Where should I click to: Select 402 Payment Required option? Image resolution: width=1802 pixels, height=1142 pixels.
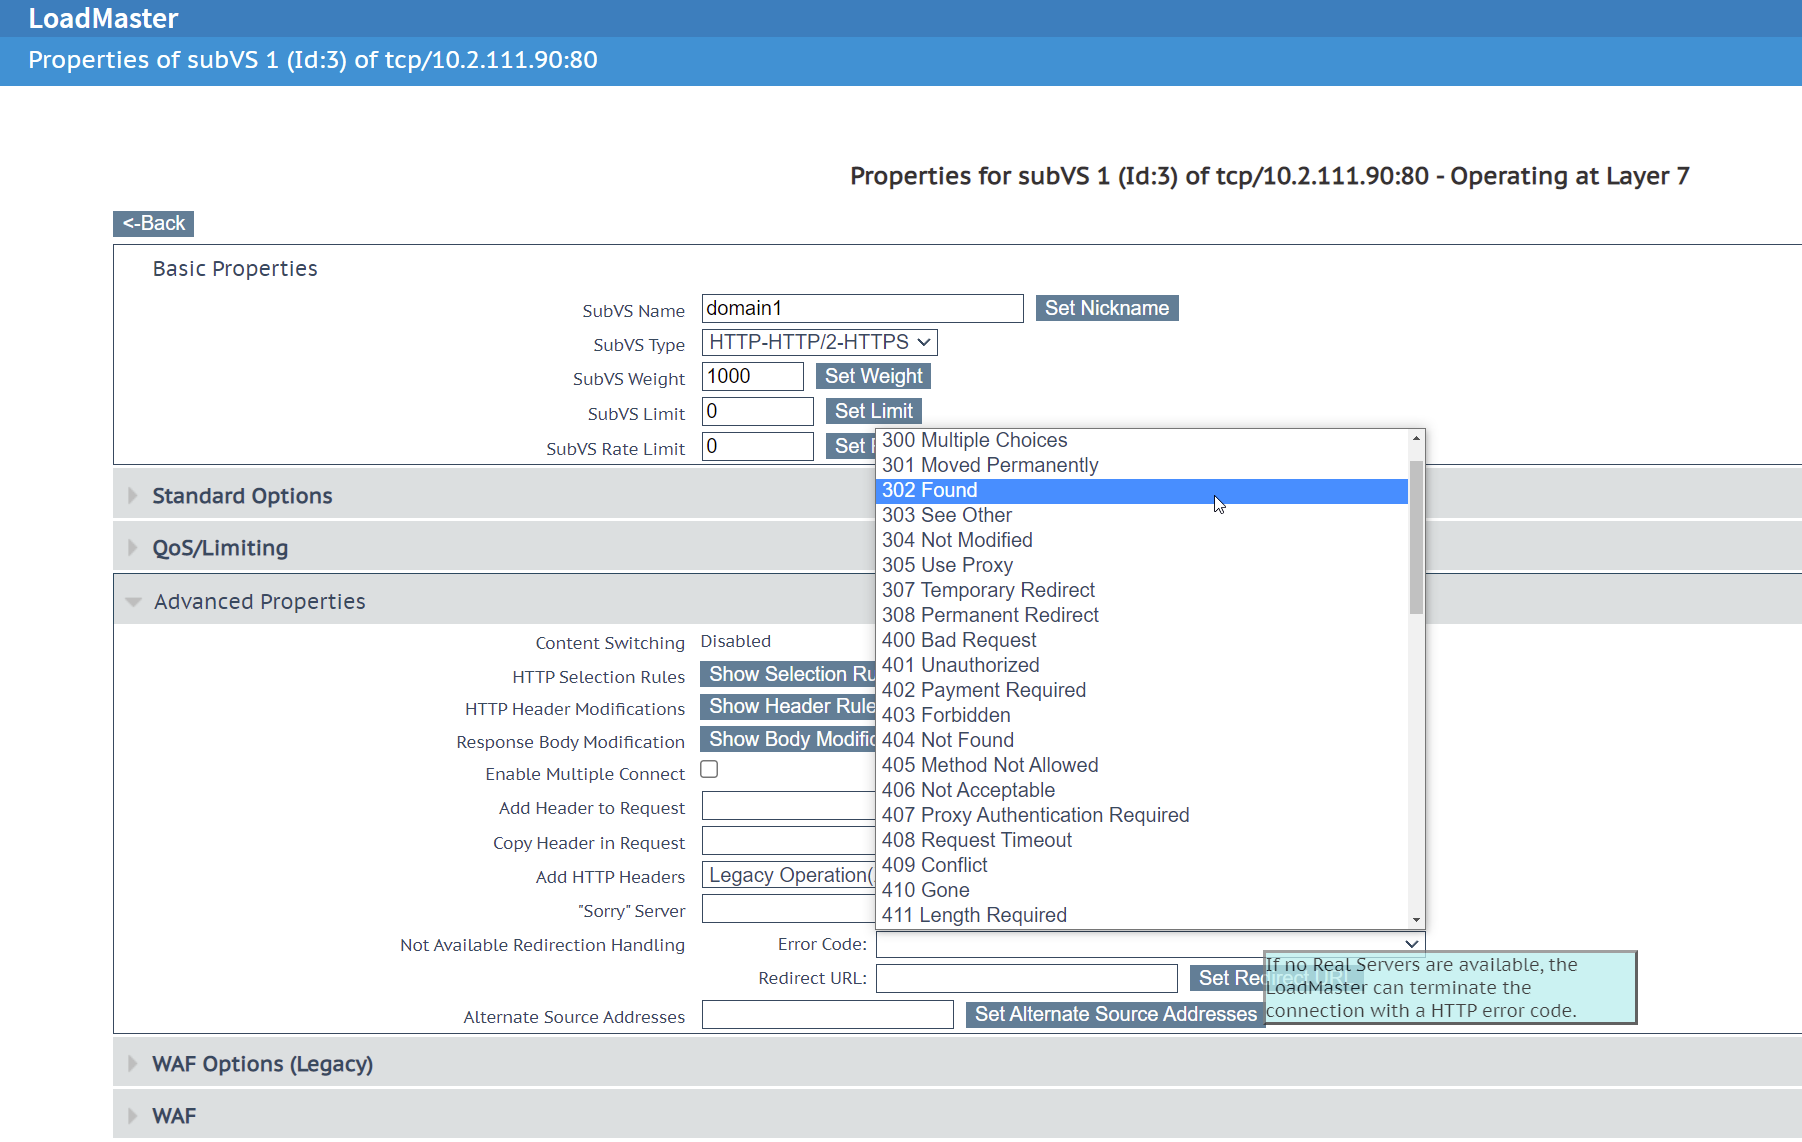[1142, 690]
